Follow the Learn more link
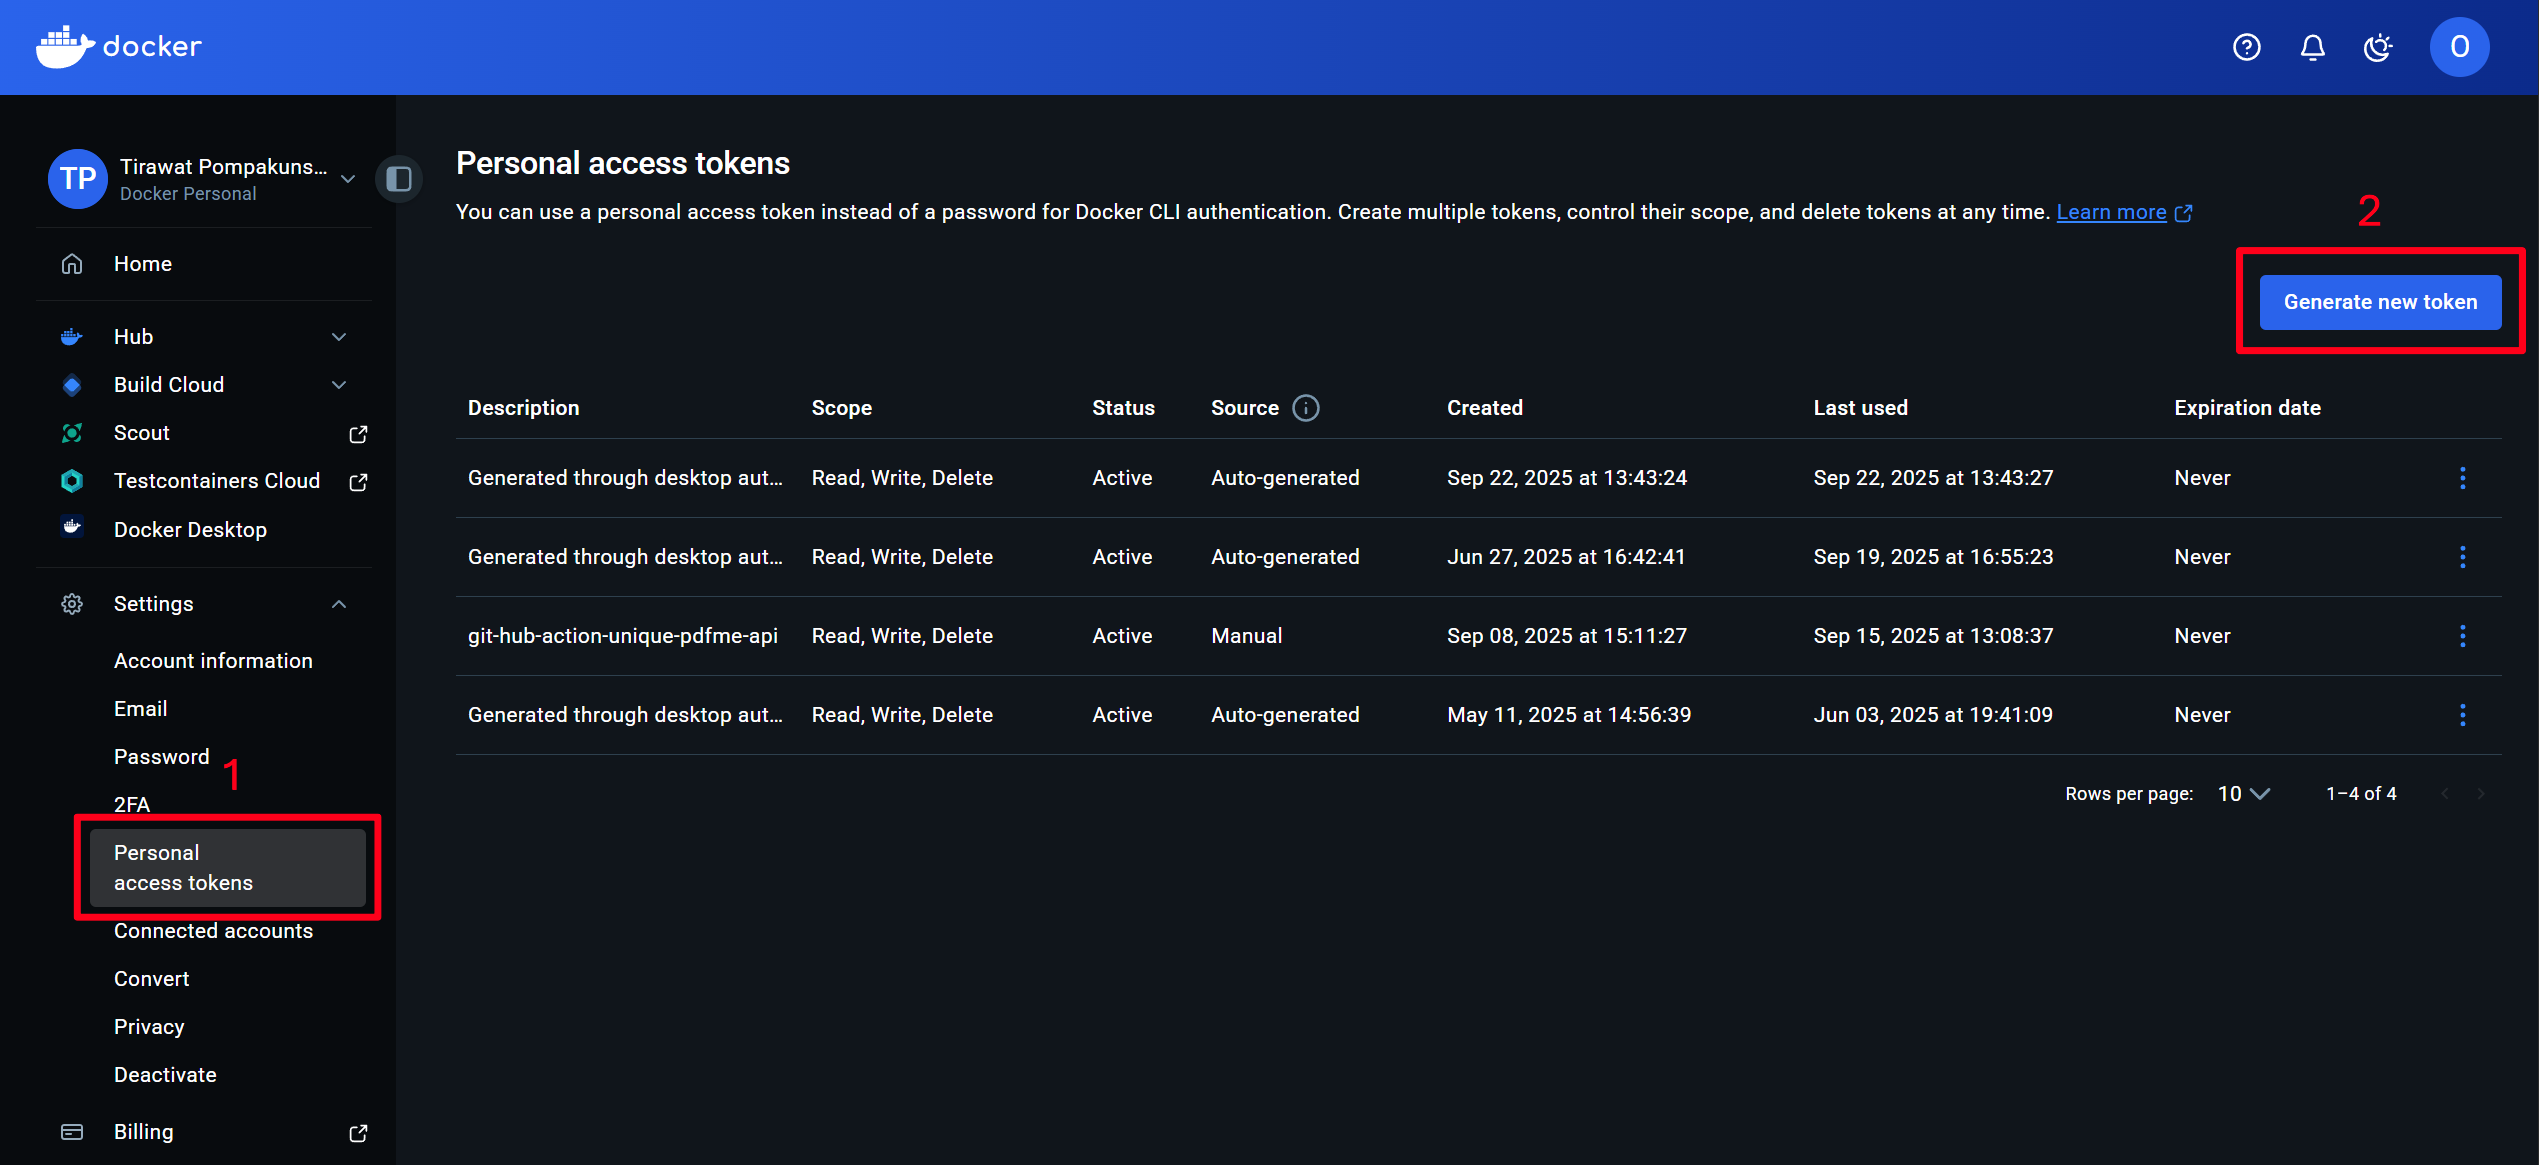 (2111, 212)
